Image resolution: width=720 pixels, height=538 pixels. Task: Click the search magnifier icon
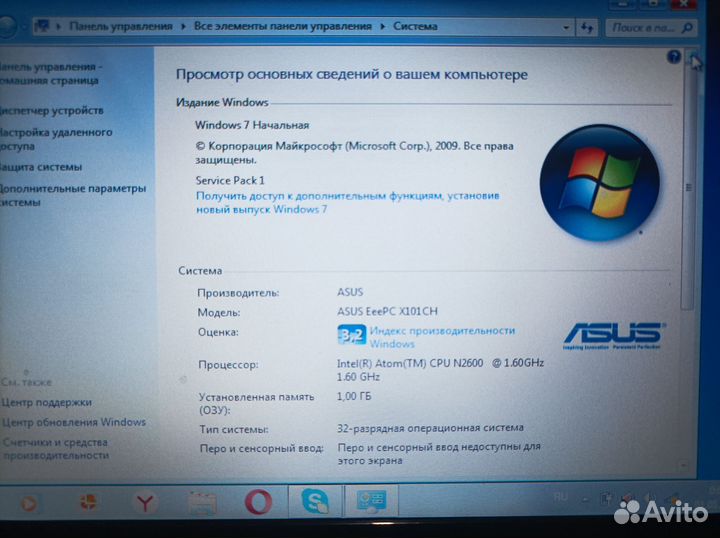click(687, 28)
